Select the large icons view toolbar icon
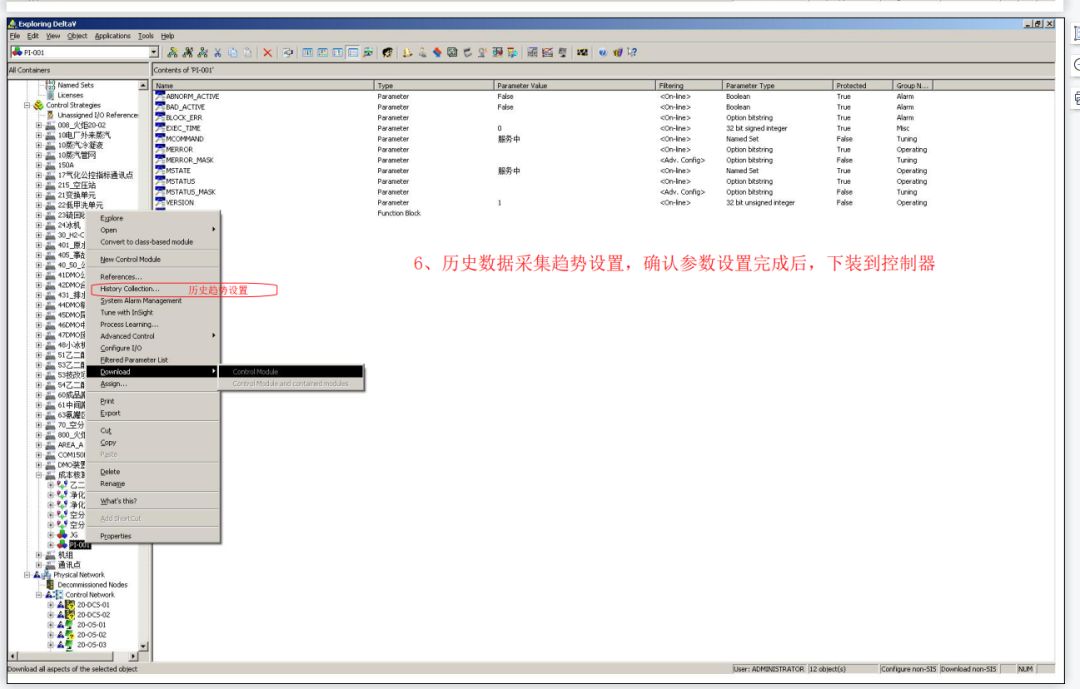This screenshot has width=1080, height=689. [x=307, y=52]
